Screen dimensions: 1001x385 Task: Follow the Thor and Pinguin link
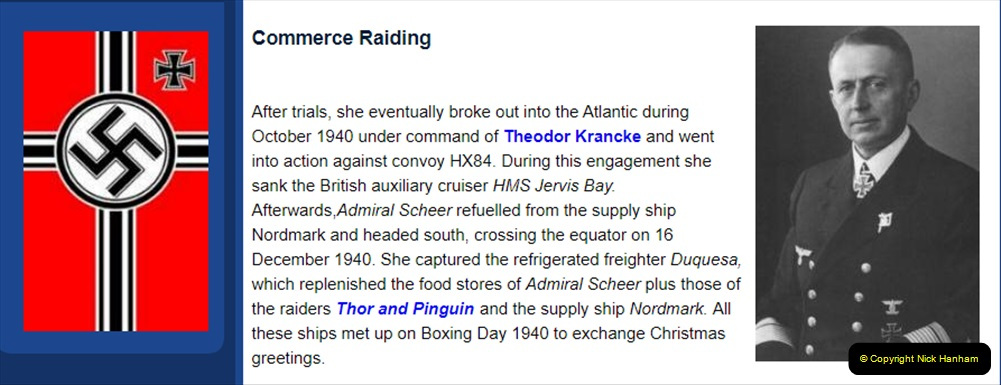point(405,310)
